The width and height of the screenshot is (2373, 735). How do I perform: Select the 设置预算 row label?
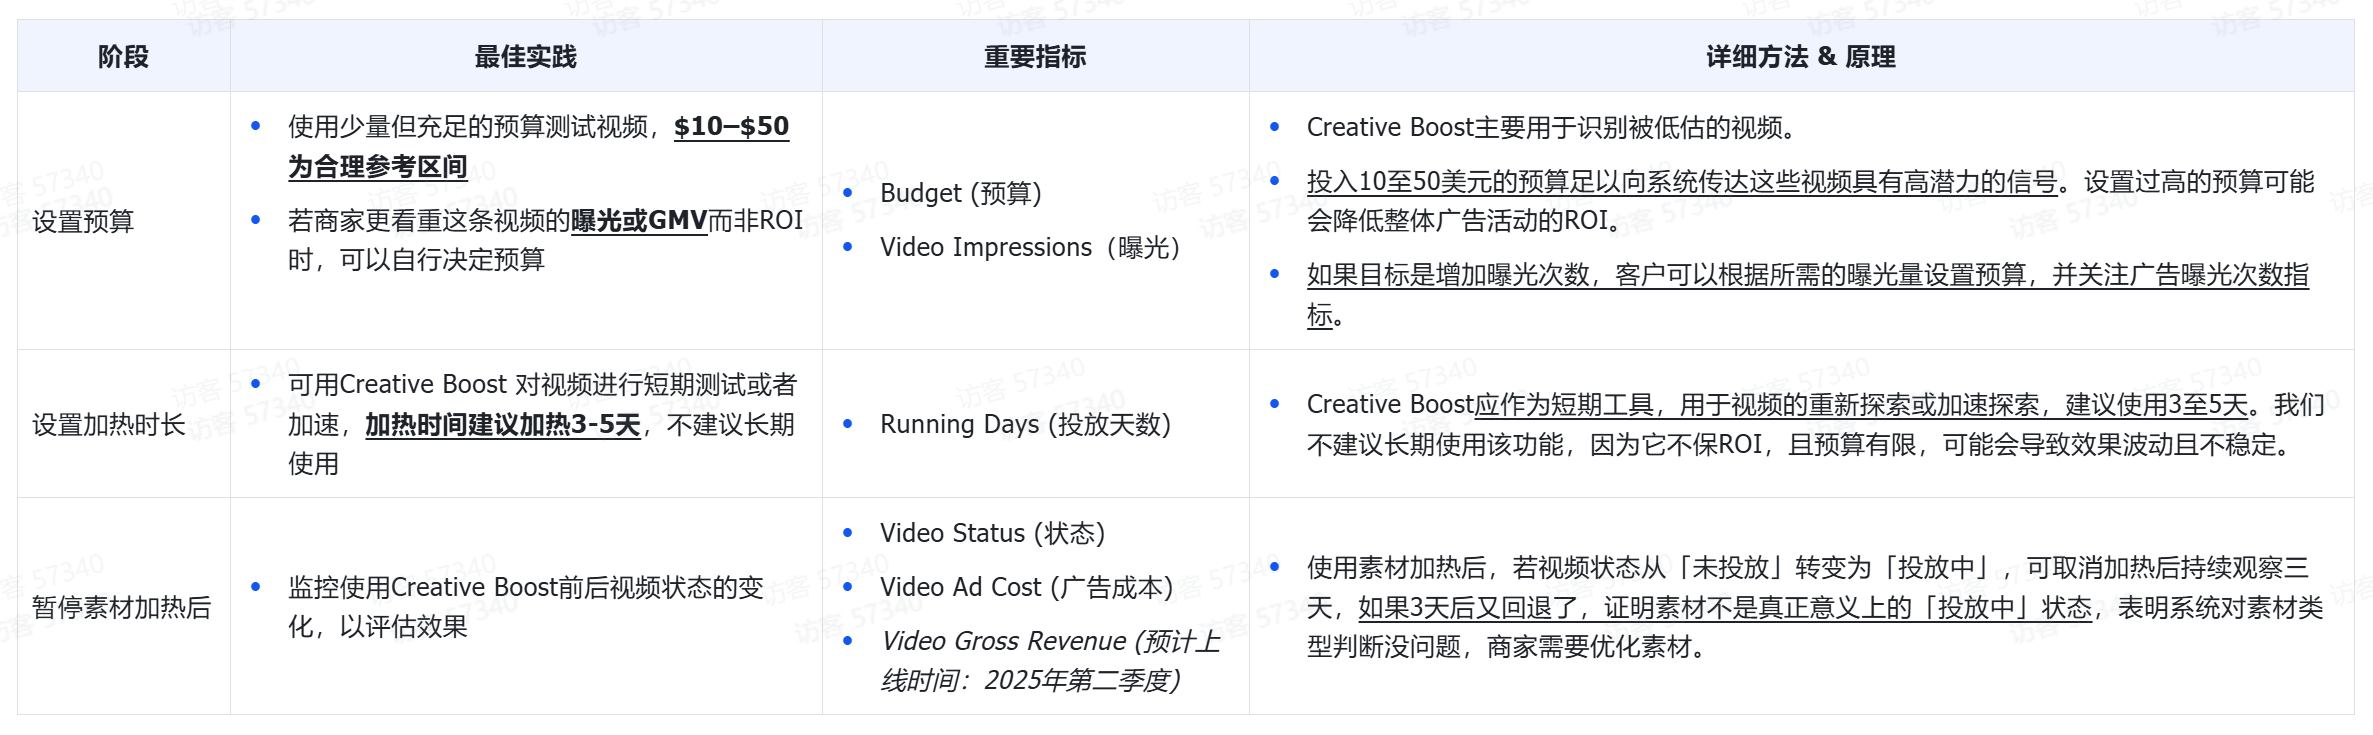click(83, 221)
